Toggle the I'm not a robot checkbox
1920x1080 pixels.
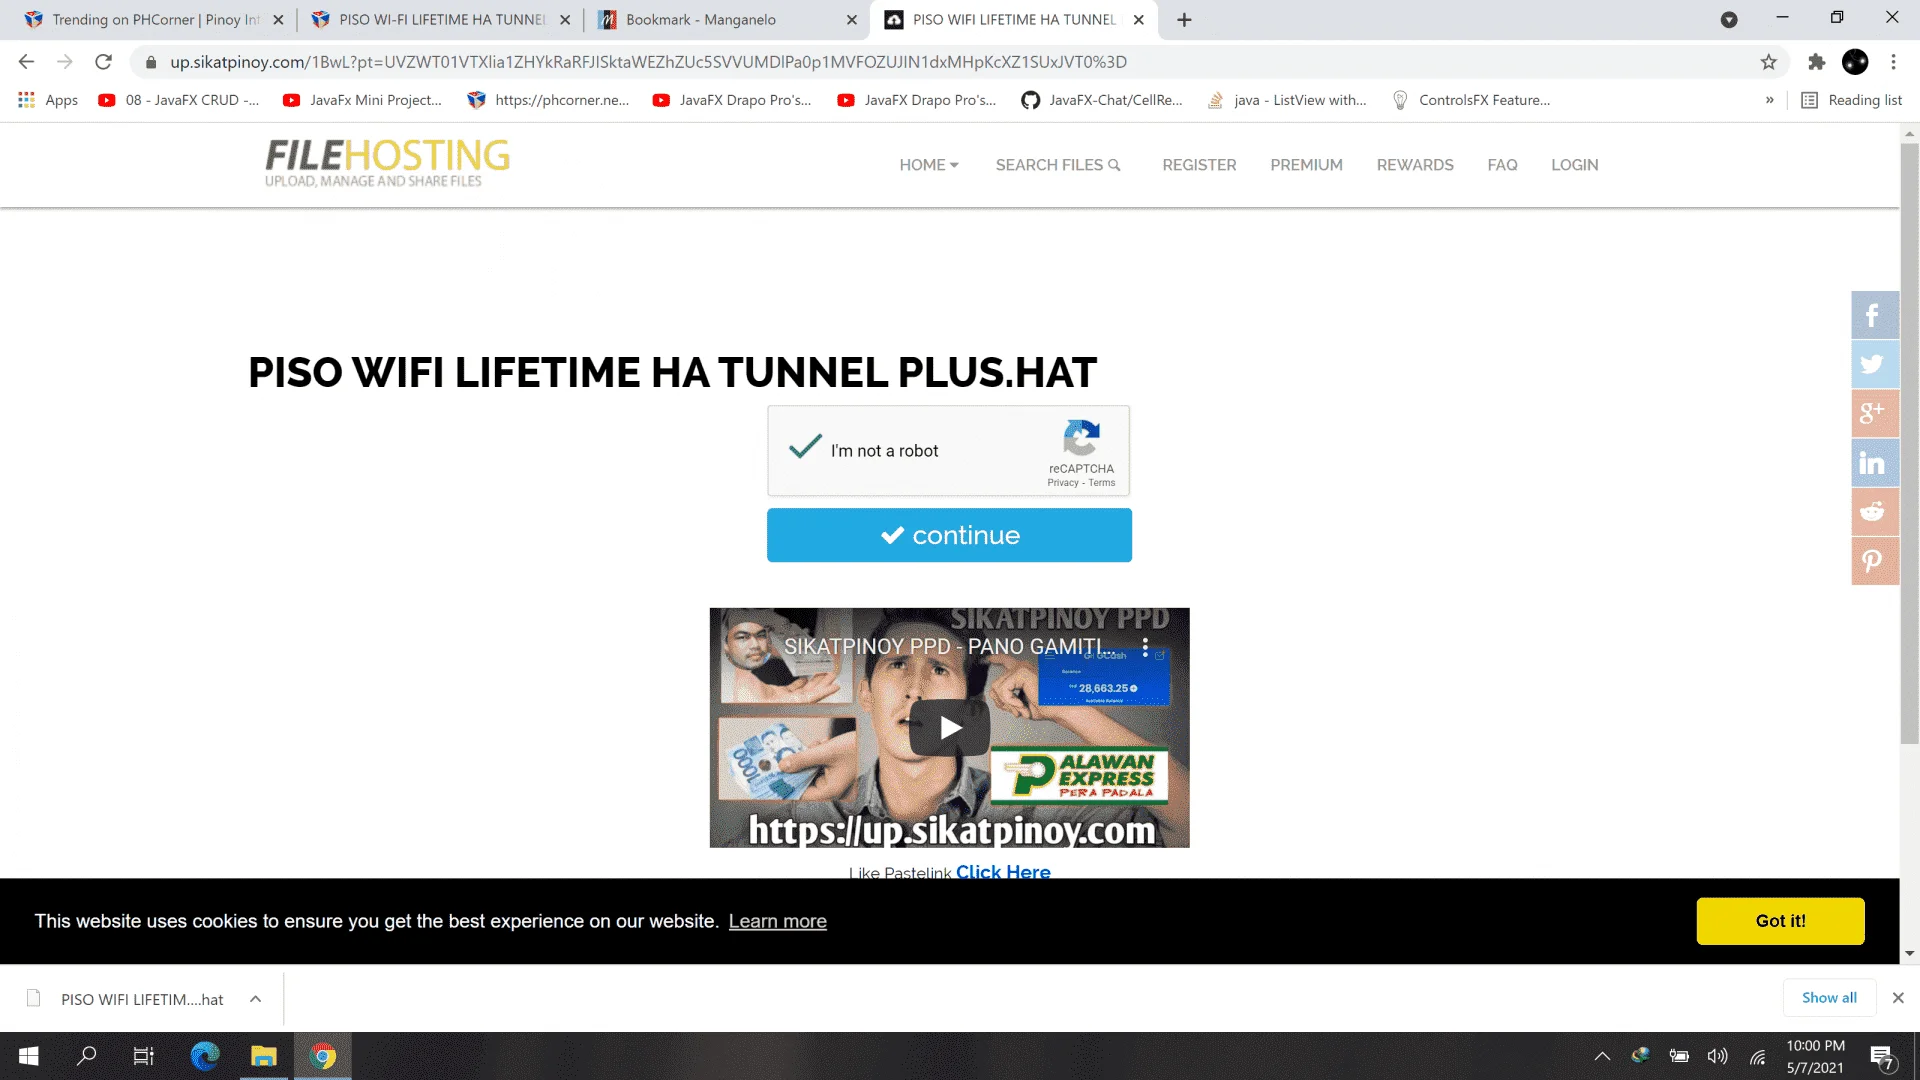click(x=805, y=448)
